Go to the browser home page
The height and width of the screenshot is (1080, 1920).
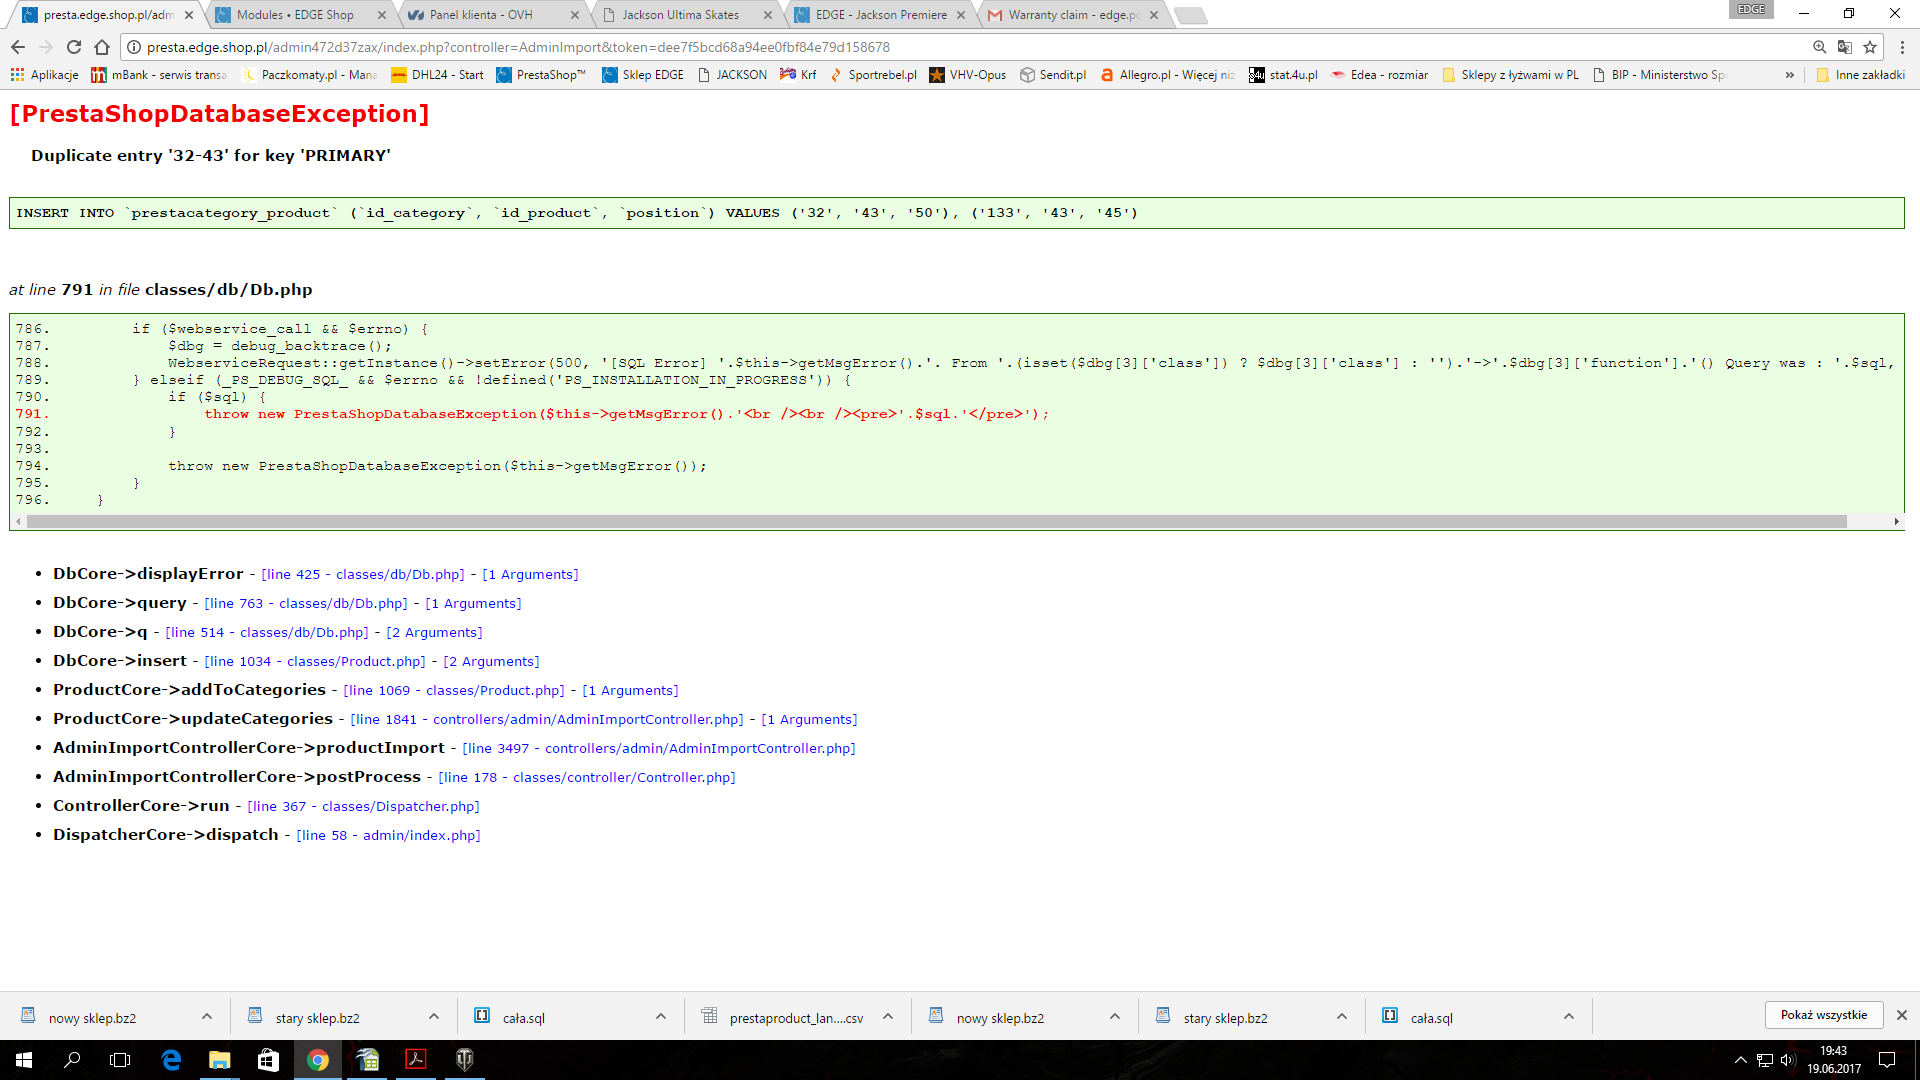(x=102, y=47)
